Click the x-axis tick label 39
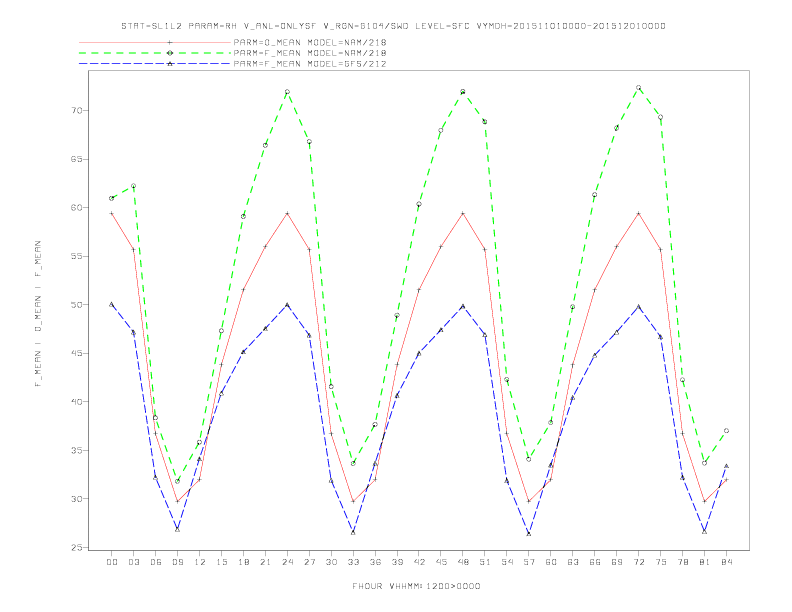Image resolution: width=792 pixels, height=612 pixels. [x=397, y=562]
